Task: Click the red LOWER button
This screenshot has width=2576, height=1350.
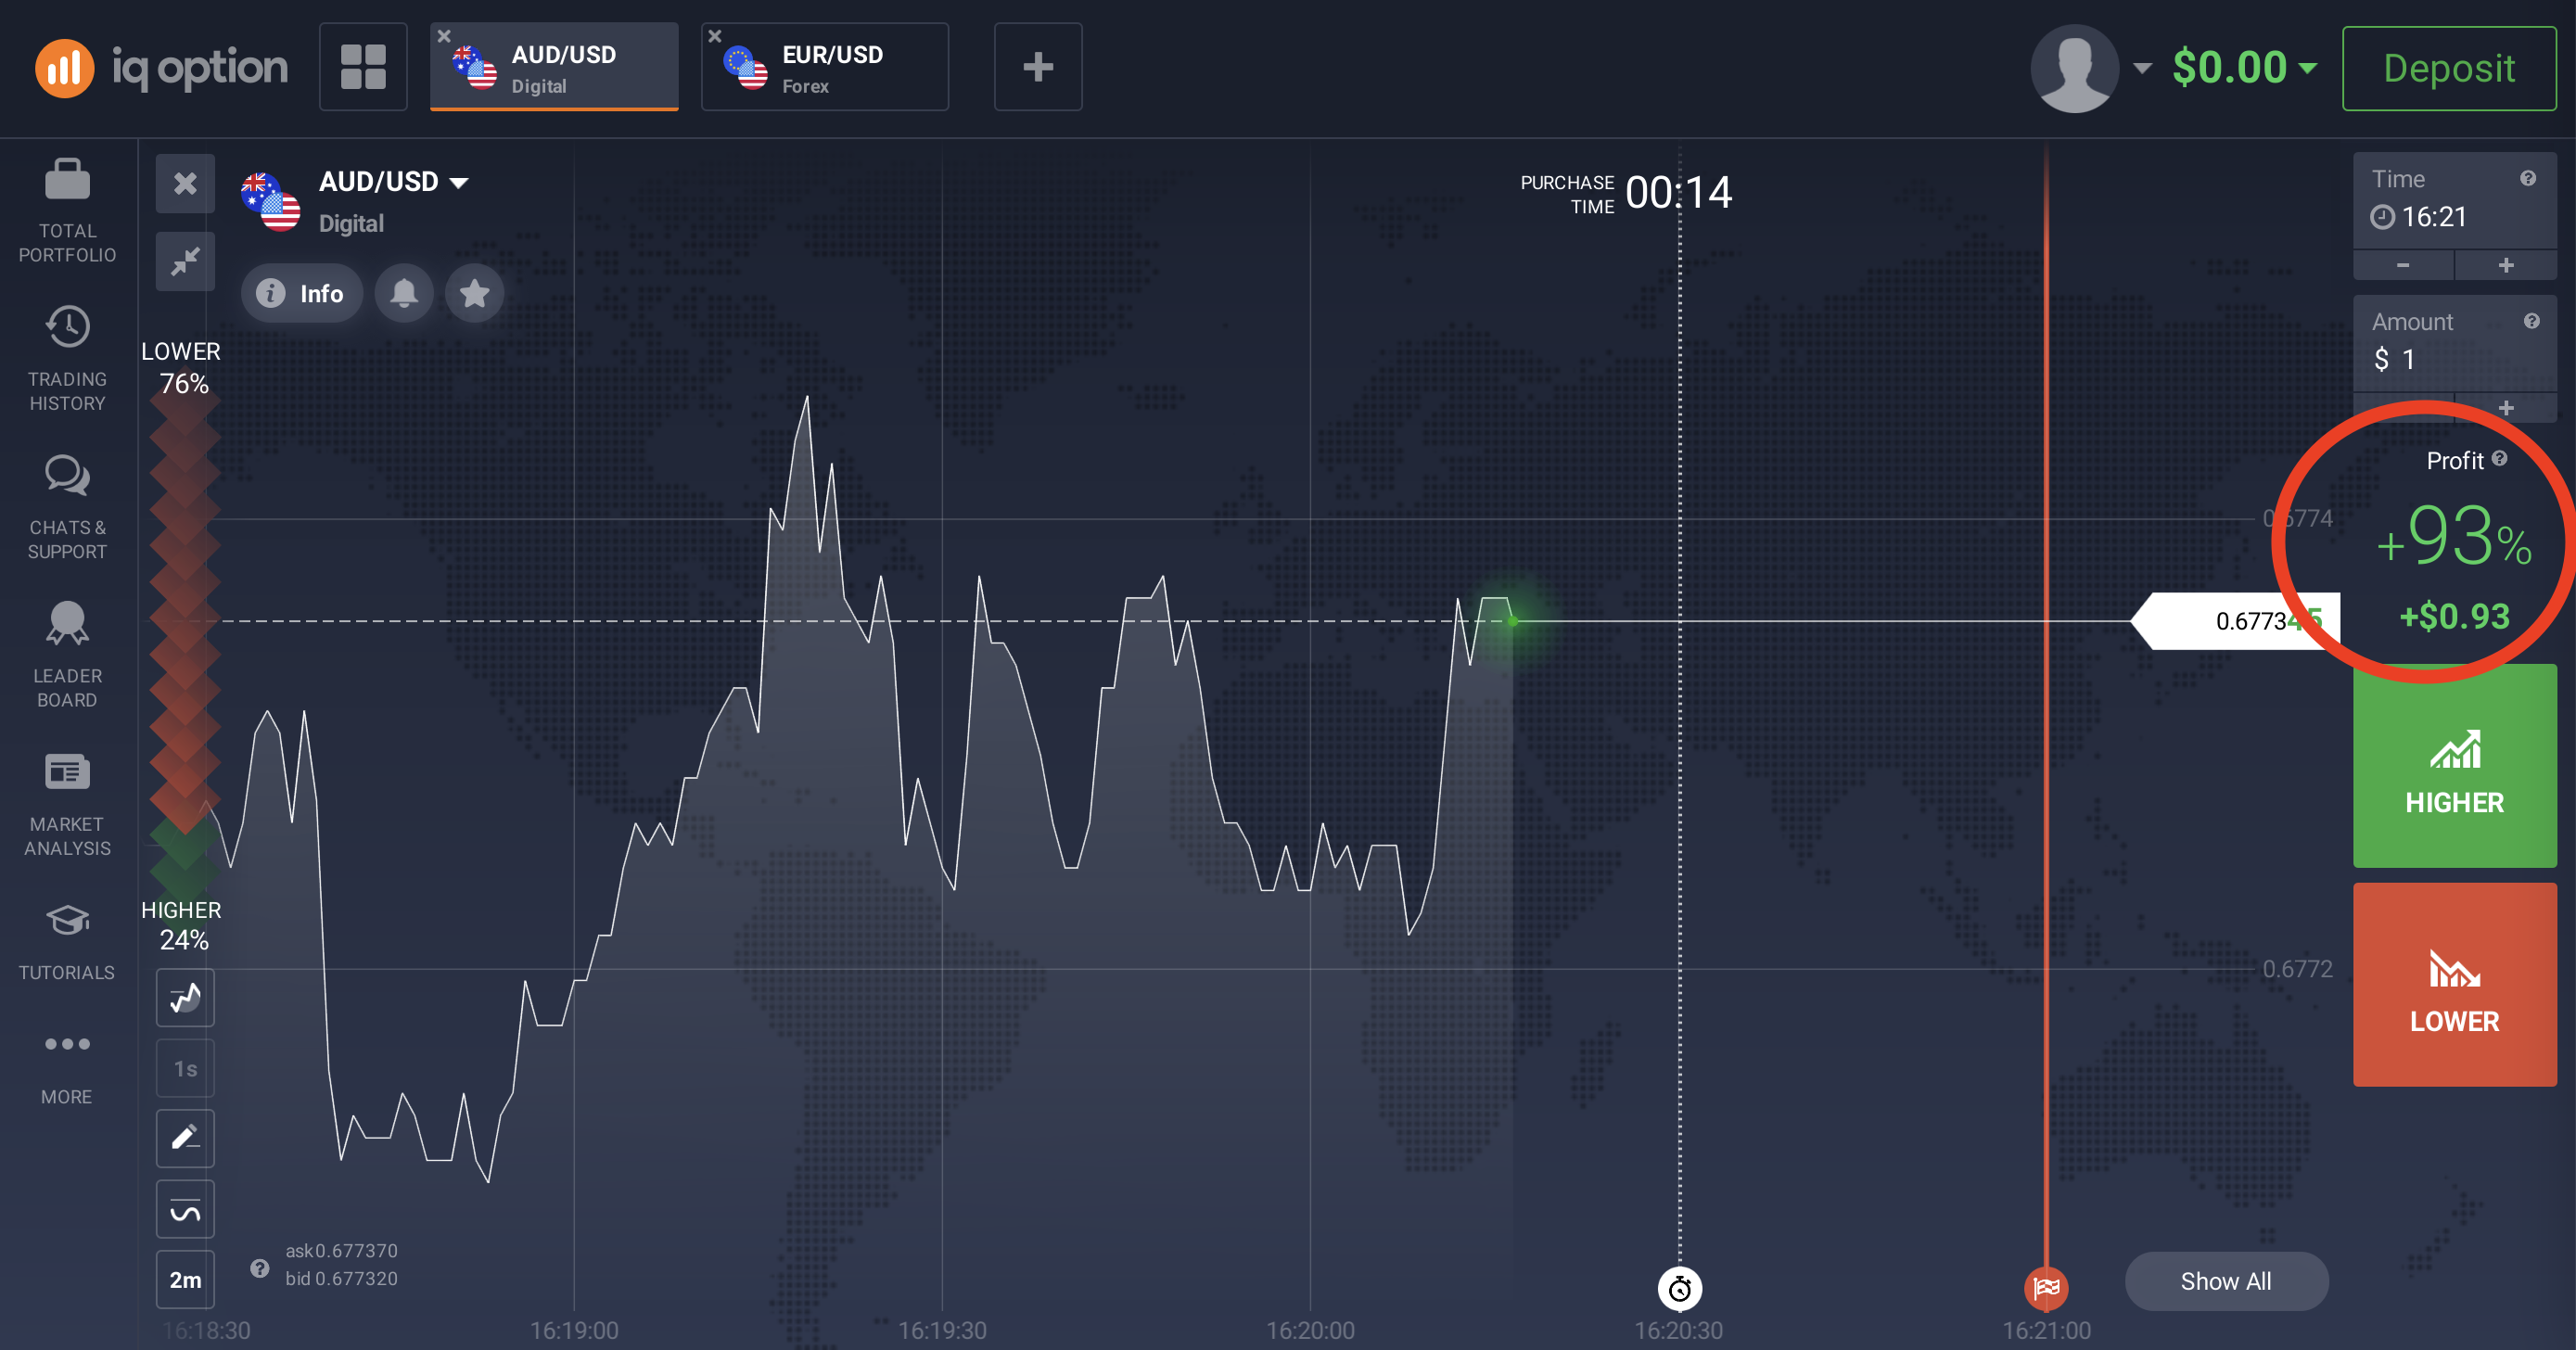Action: [2455, 985]
